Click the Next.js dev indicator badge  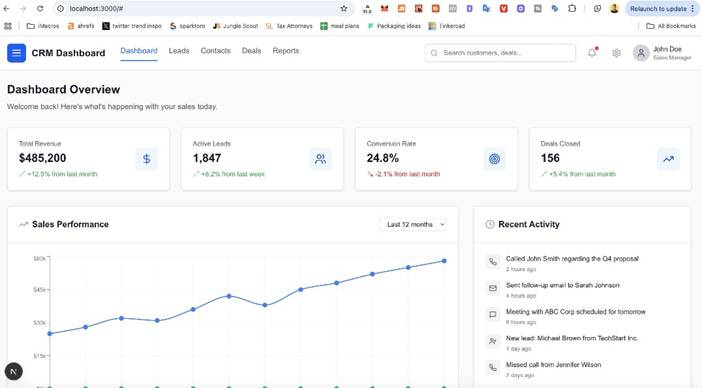(13, 371)
